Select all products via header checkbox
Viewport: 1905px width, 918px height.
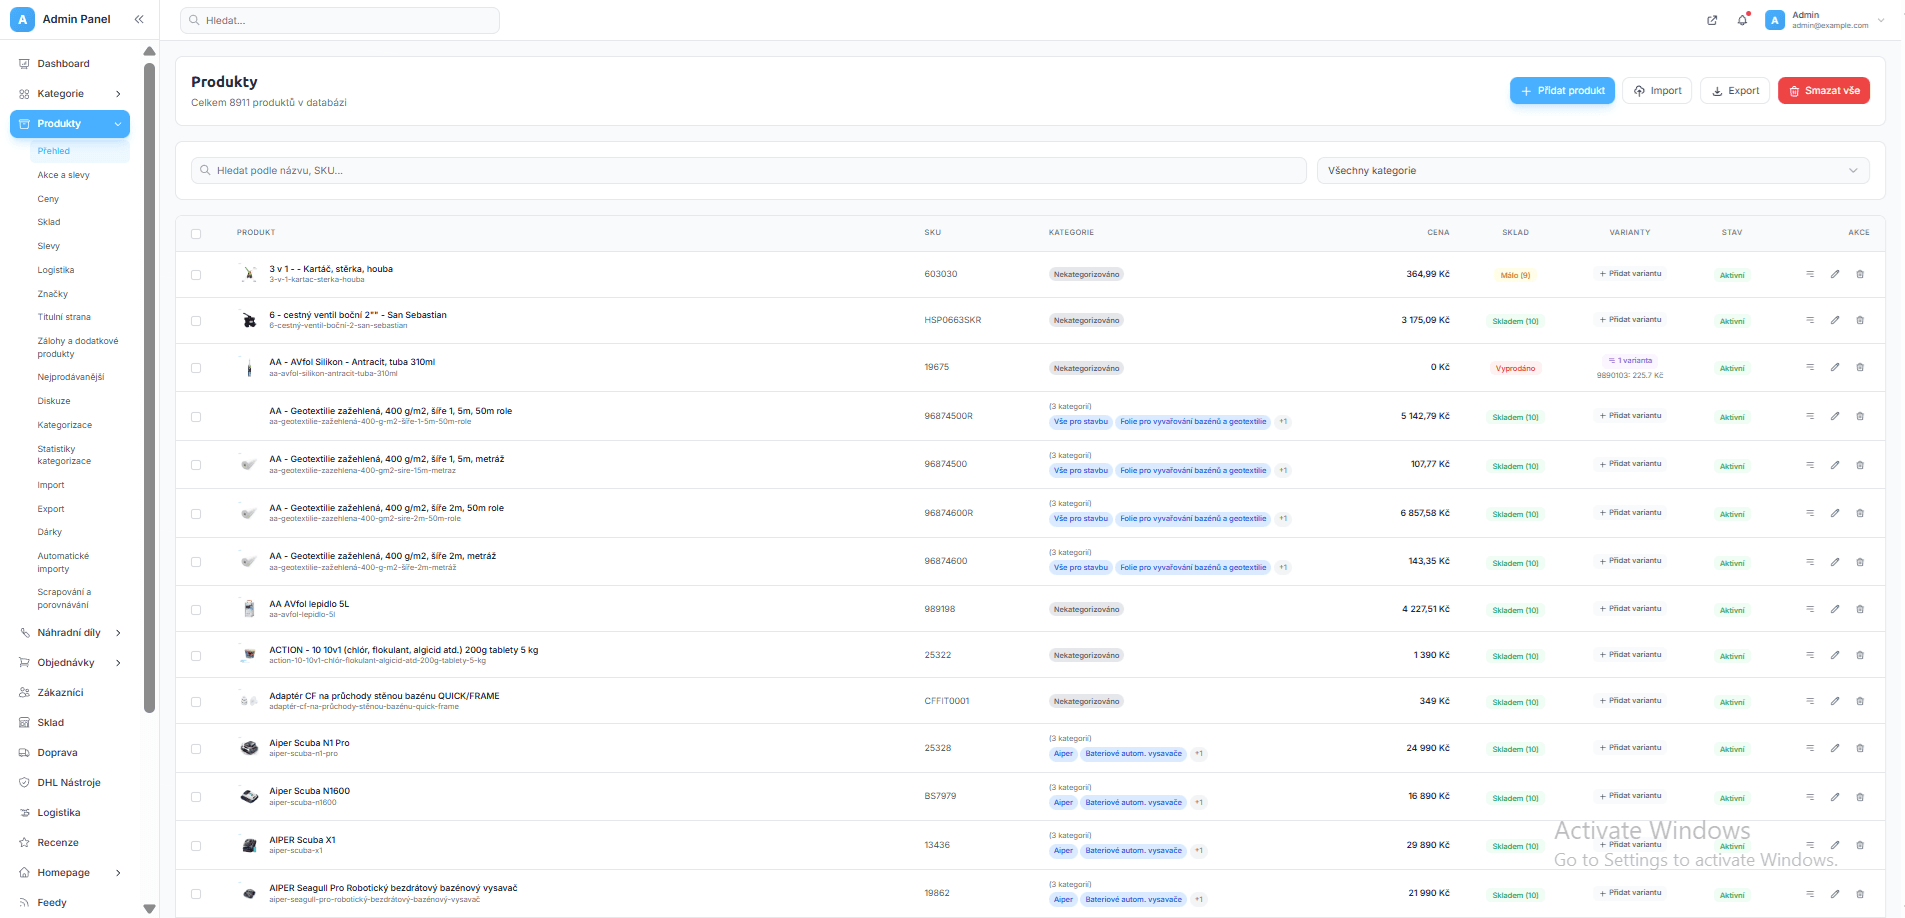(x=196, y=233)
